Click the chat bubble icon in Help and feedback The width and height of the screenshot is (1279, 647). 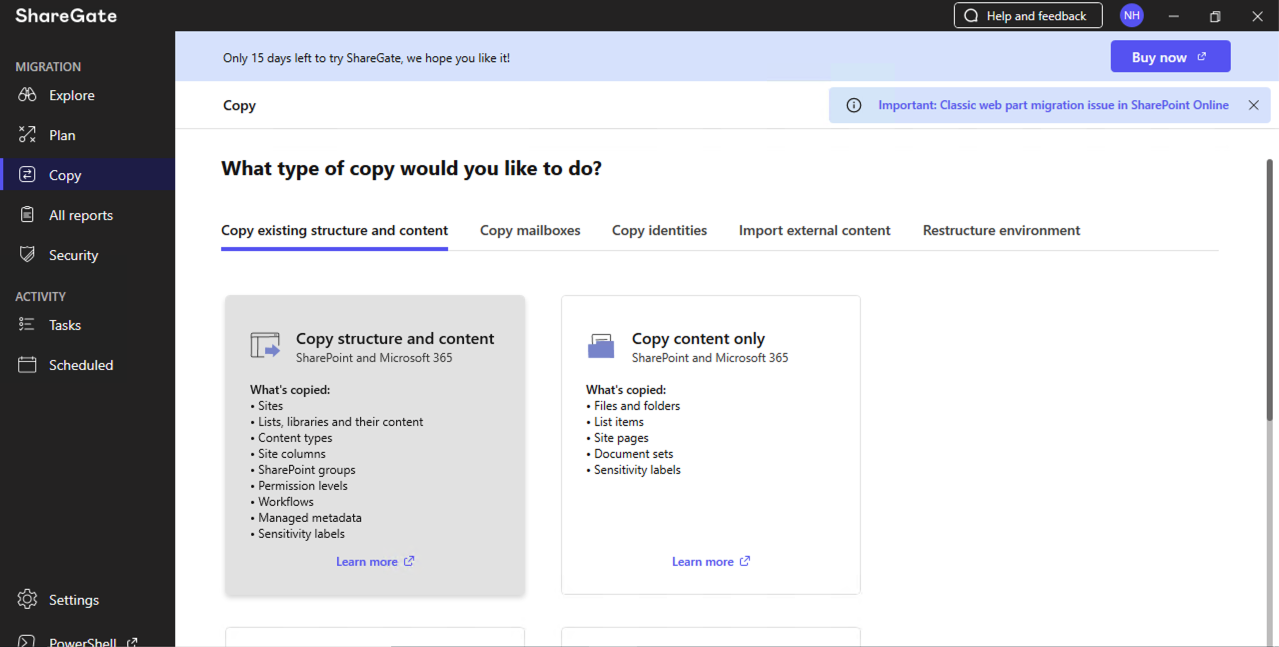pos(971,16)
